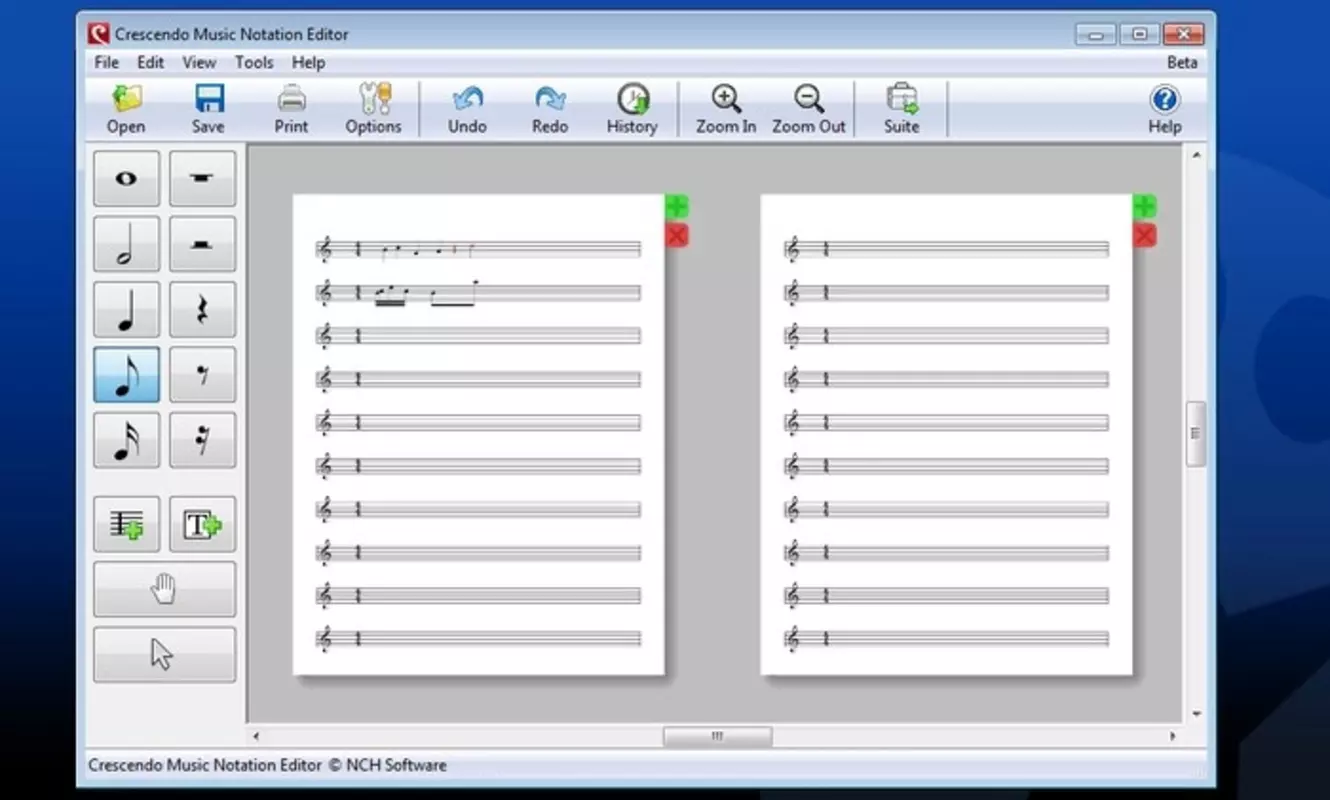Click the add text tool button

[x=202, y=524]
